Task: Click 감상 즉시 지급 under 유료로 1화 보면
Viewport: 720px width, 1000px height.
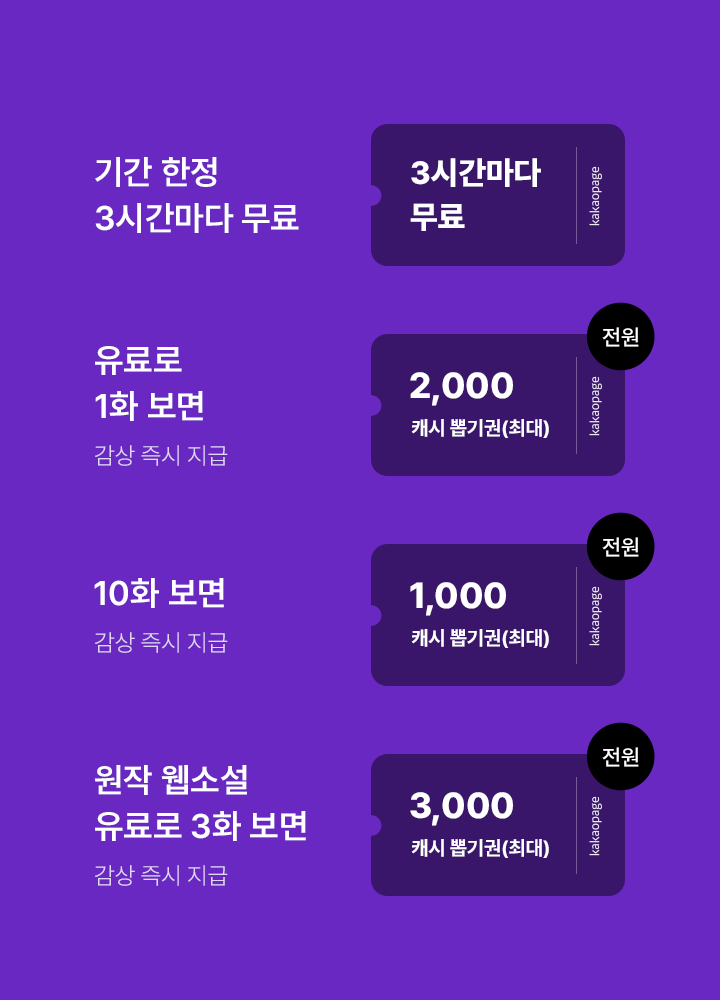Action: pyautogui.click(x=160, y=456)
